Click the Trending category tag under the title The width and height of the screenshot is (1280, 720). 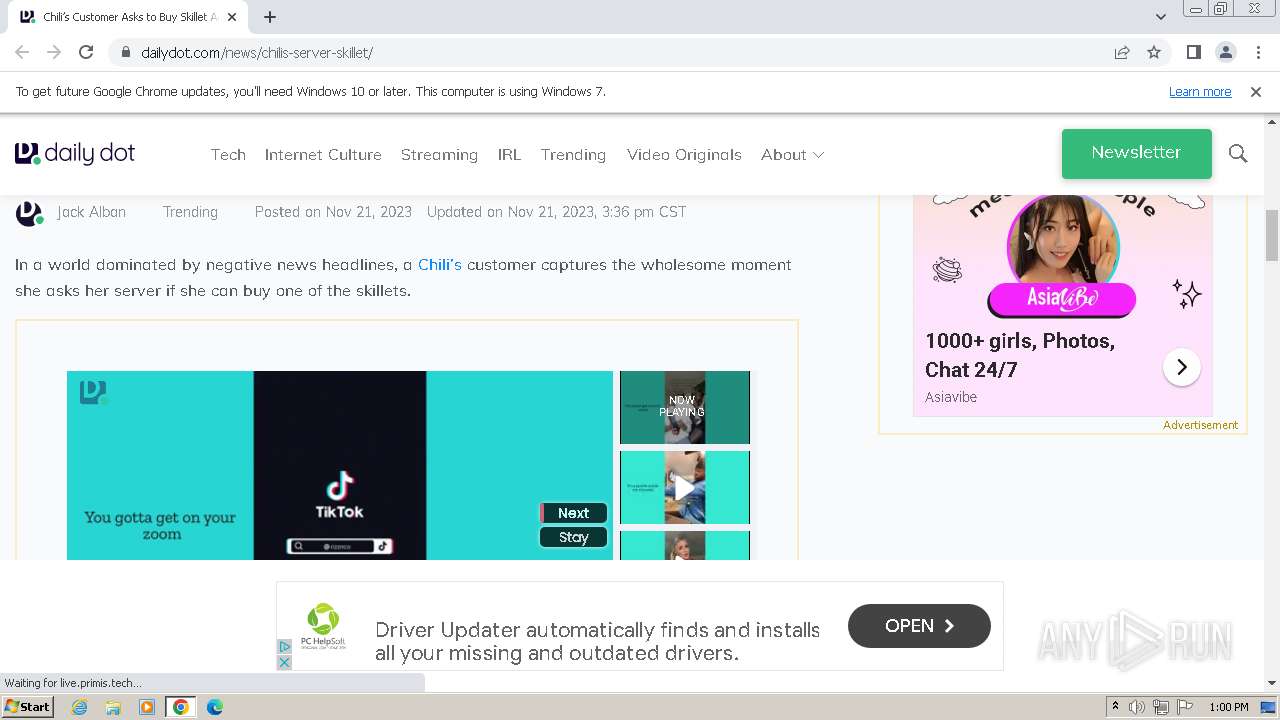point(190,212)
